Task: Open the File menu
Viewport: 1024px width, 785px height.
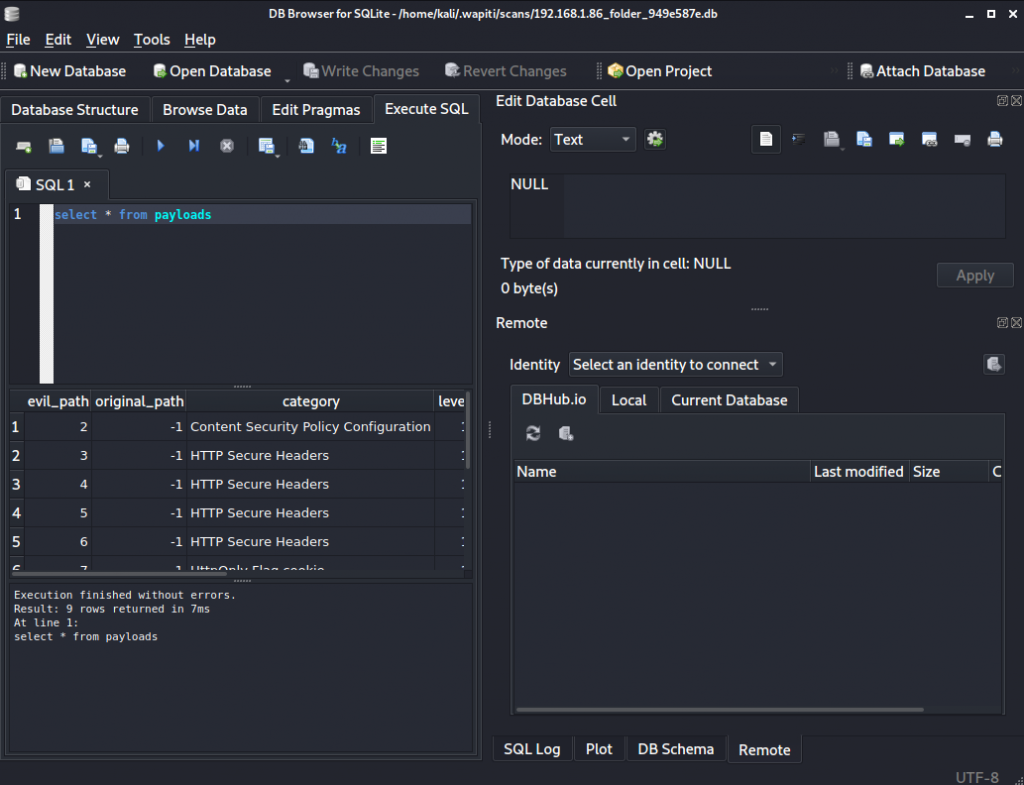Action: pyautogui.click(x=18, y=39)
